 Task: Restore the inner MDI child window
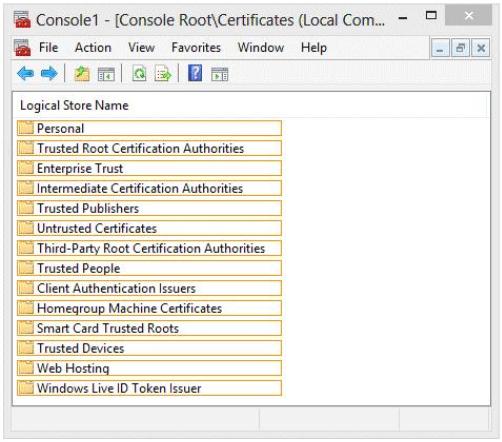click(460, 48)
